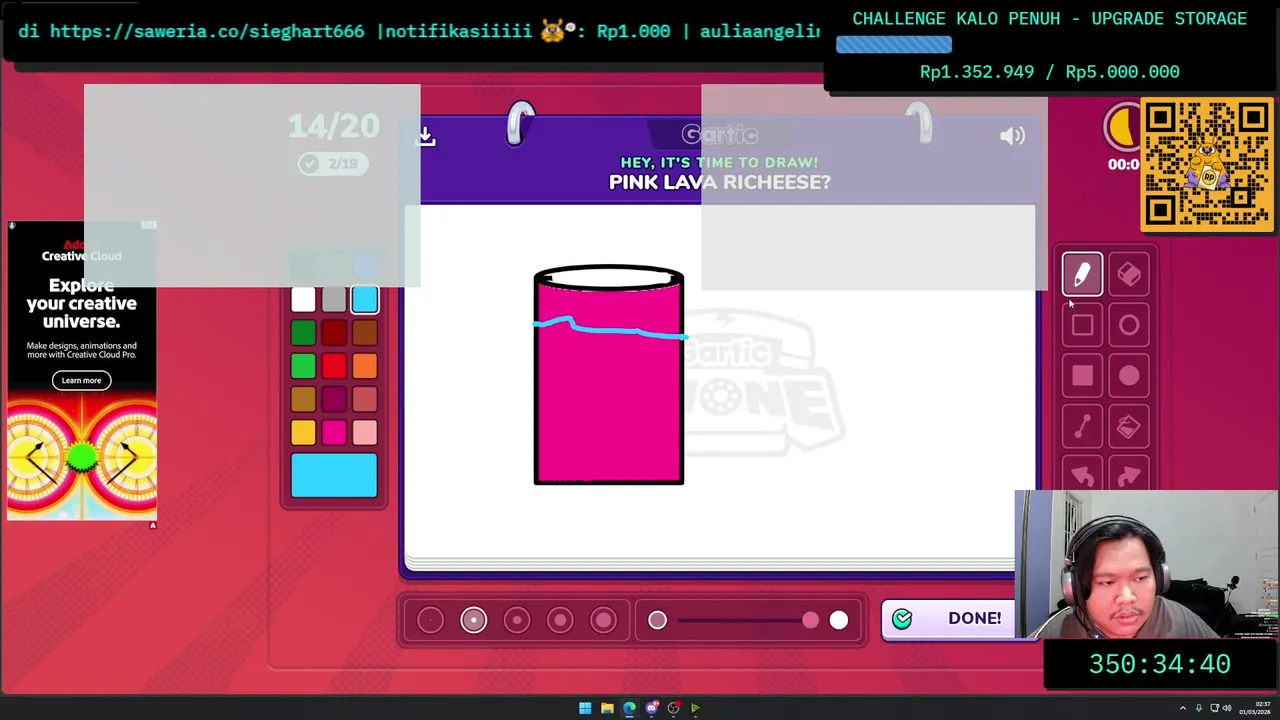
Task: Choose the hollow rectangle shape tool
Action: click(x=1082, y=325)
